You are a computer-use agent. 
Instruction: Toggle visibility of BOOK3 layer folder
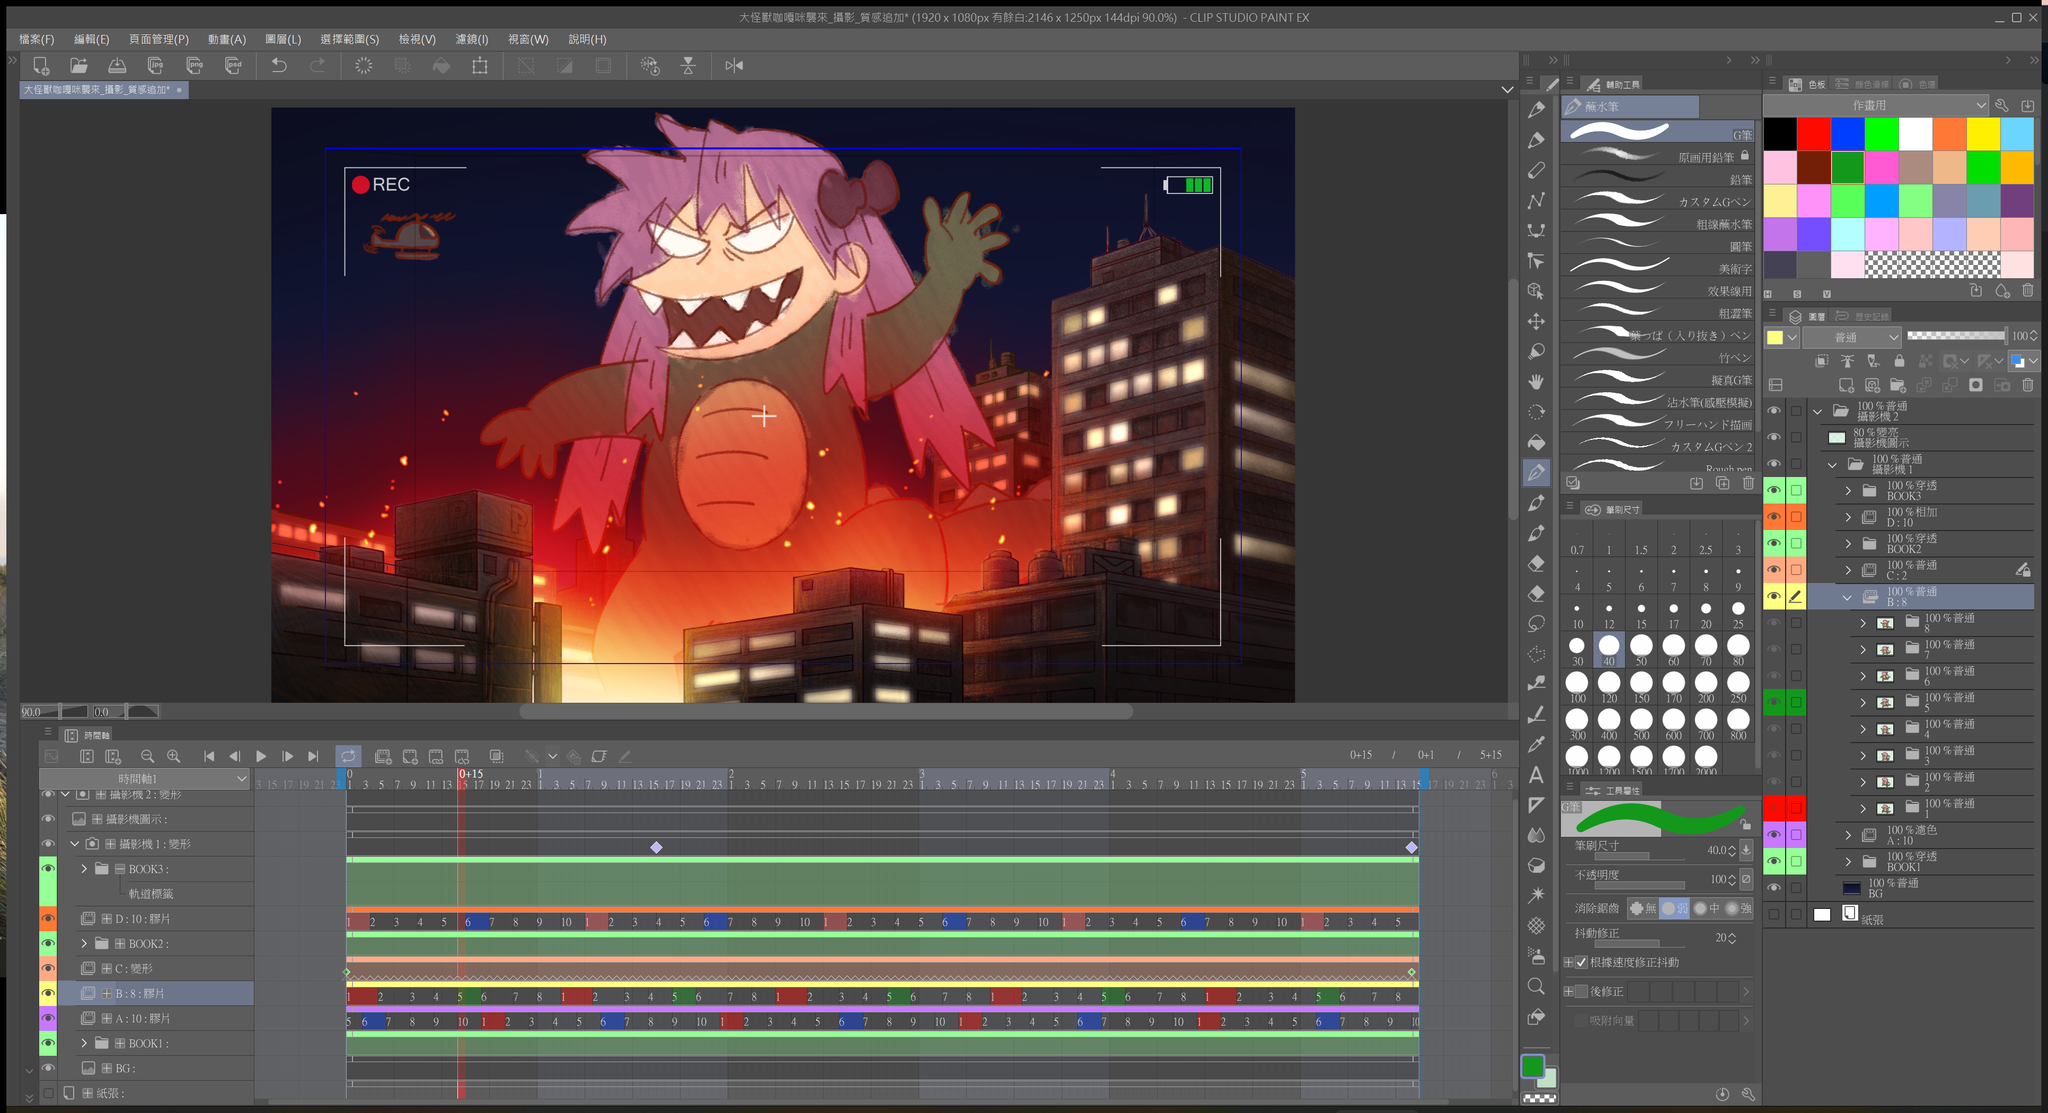(1774, 490)
